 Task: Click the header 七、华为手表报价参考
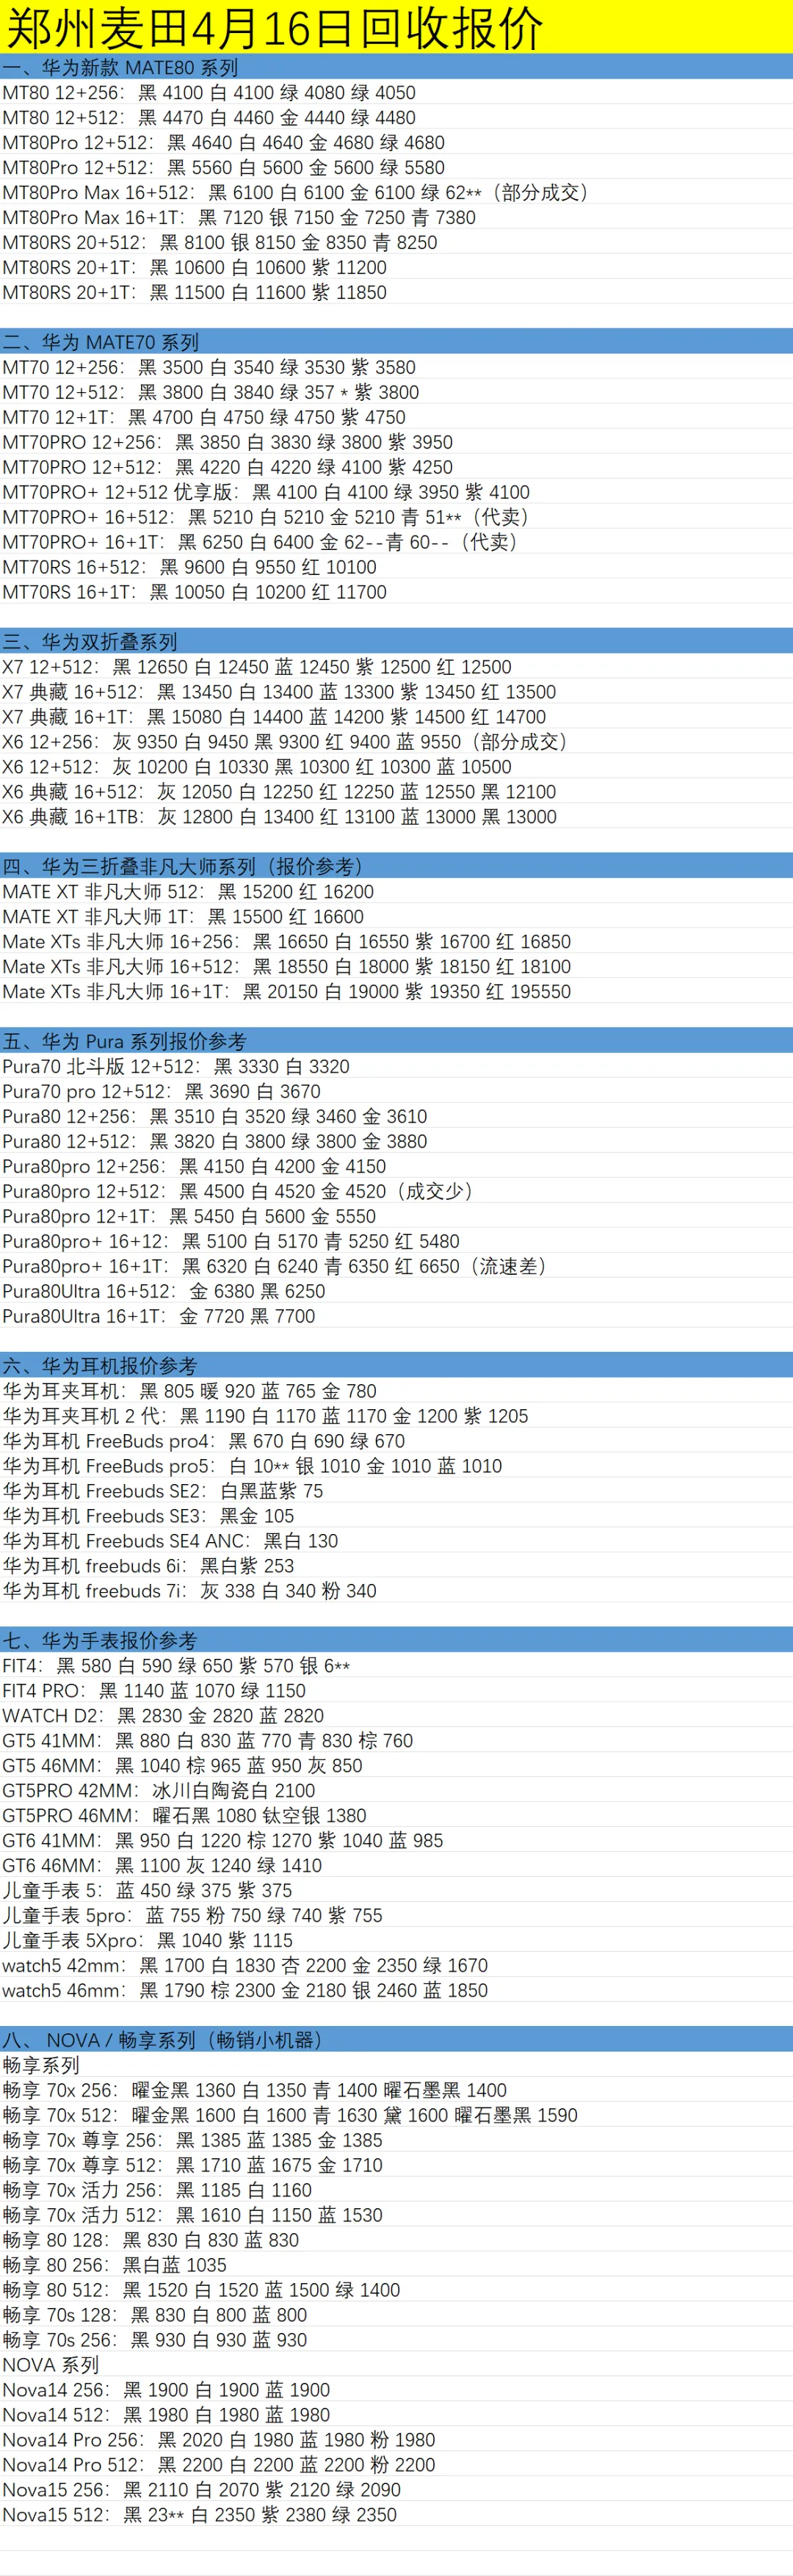pyautogui.click(x=396, y=1640)
